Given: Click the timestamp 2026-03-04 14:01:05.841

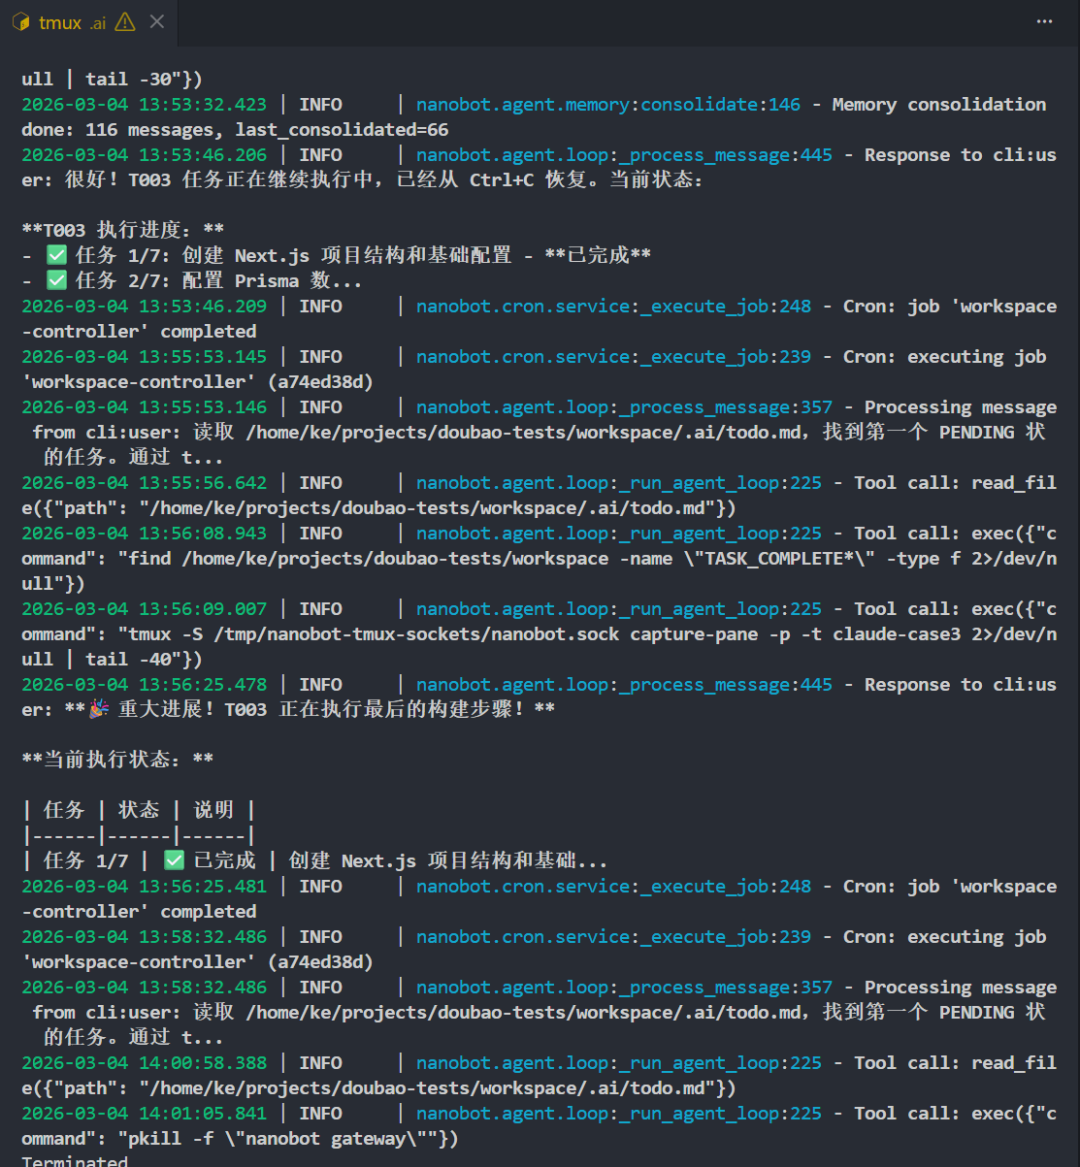Looking at the screenshot, I should pyautogui.click(x=144, y=1114).
